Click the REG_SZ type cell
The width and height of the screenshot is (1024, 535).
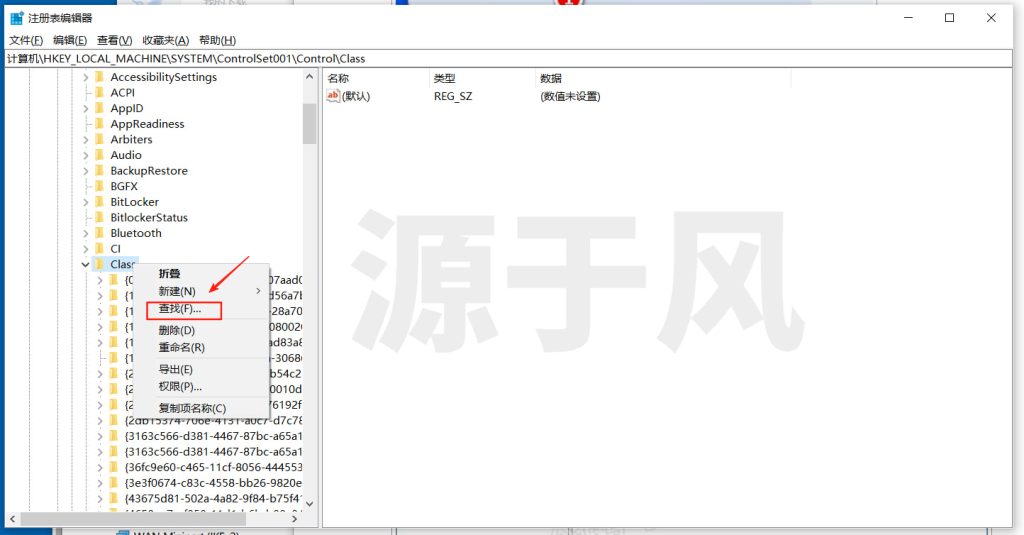pos(453,97)
